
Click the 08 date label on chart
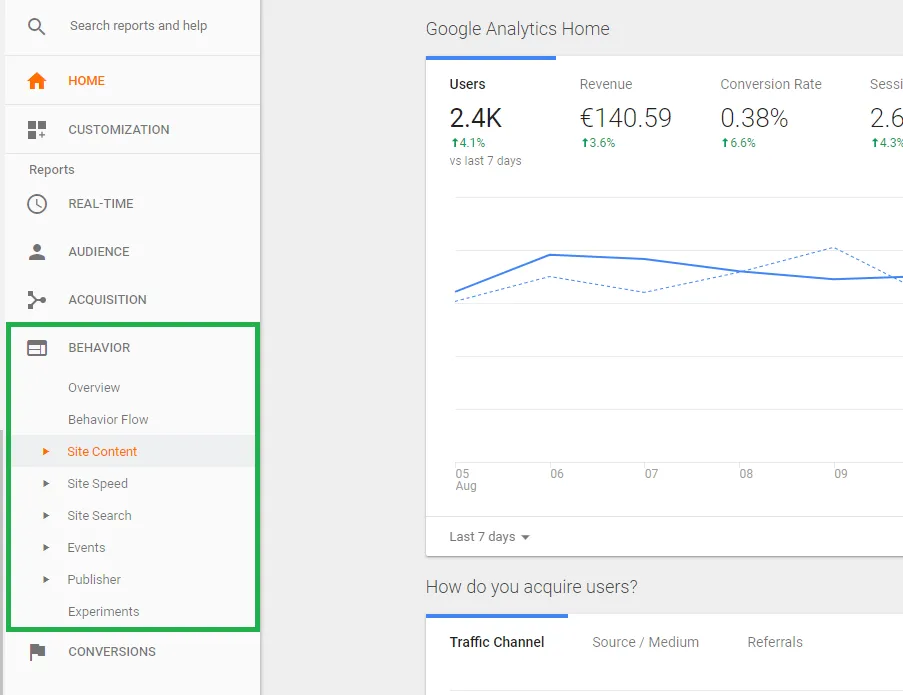pos(746,474)
